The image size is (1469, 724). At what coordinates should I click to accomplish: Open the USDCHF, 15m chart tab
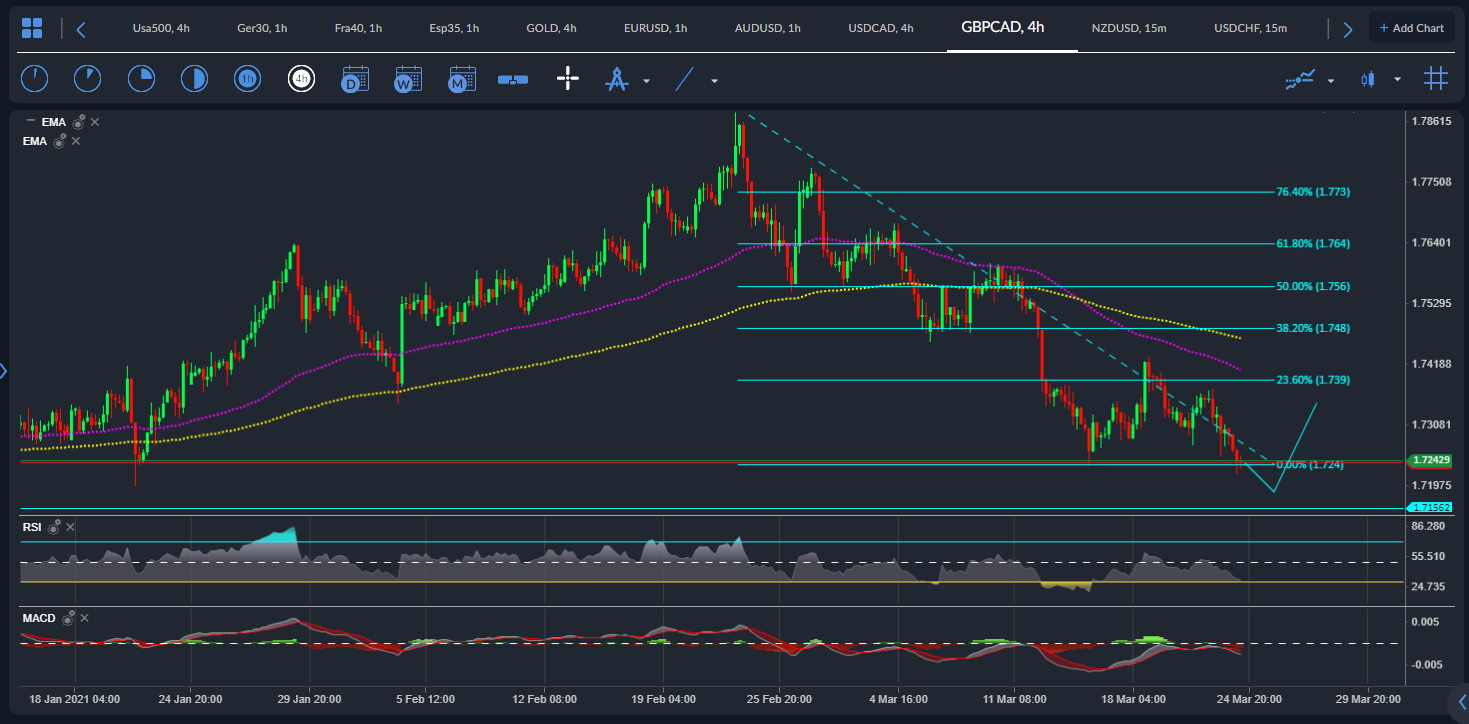pyautogui.click(x=1250, y=28)
